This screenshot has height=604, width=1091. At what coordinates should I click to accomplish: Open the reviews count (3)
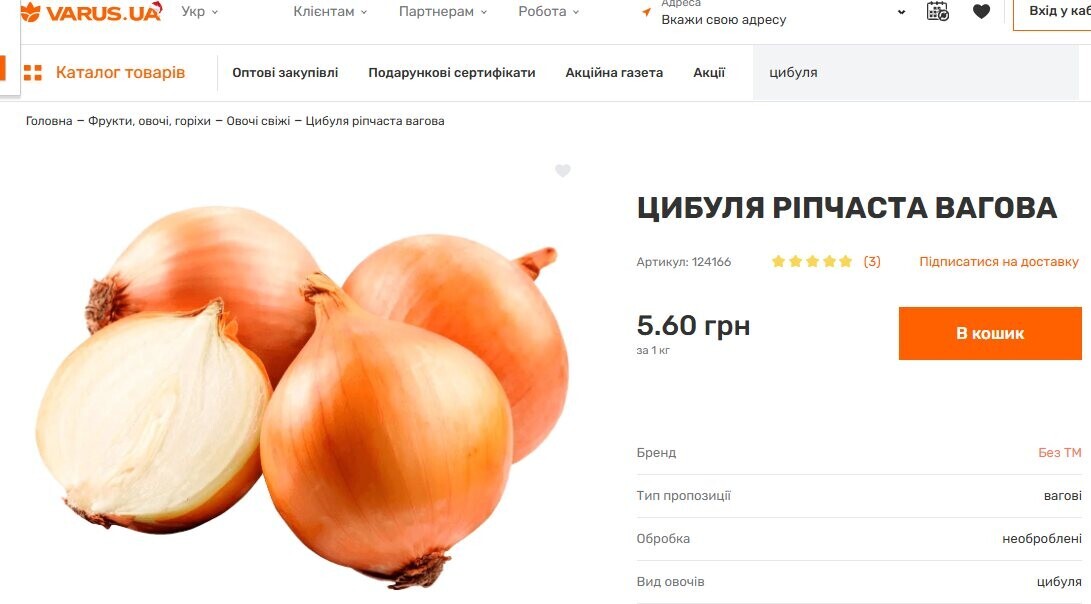pyautogui.click(x=872, y=262)
